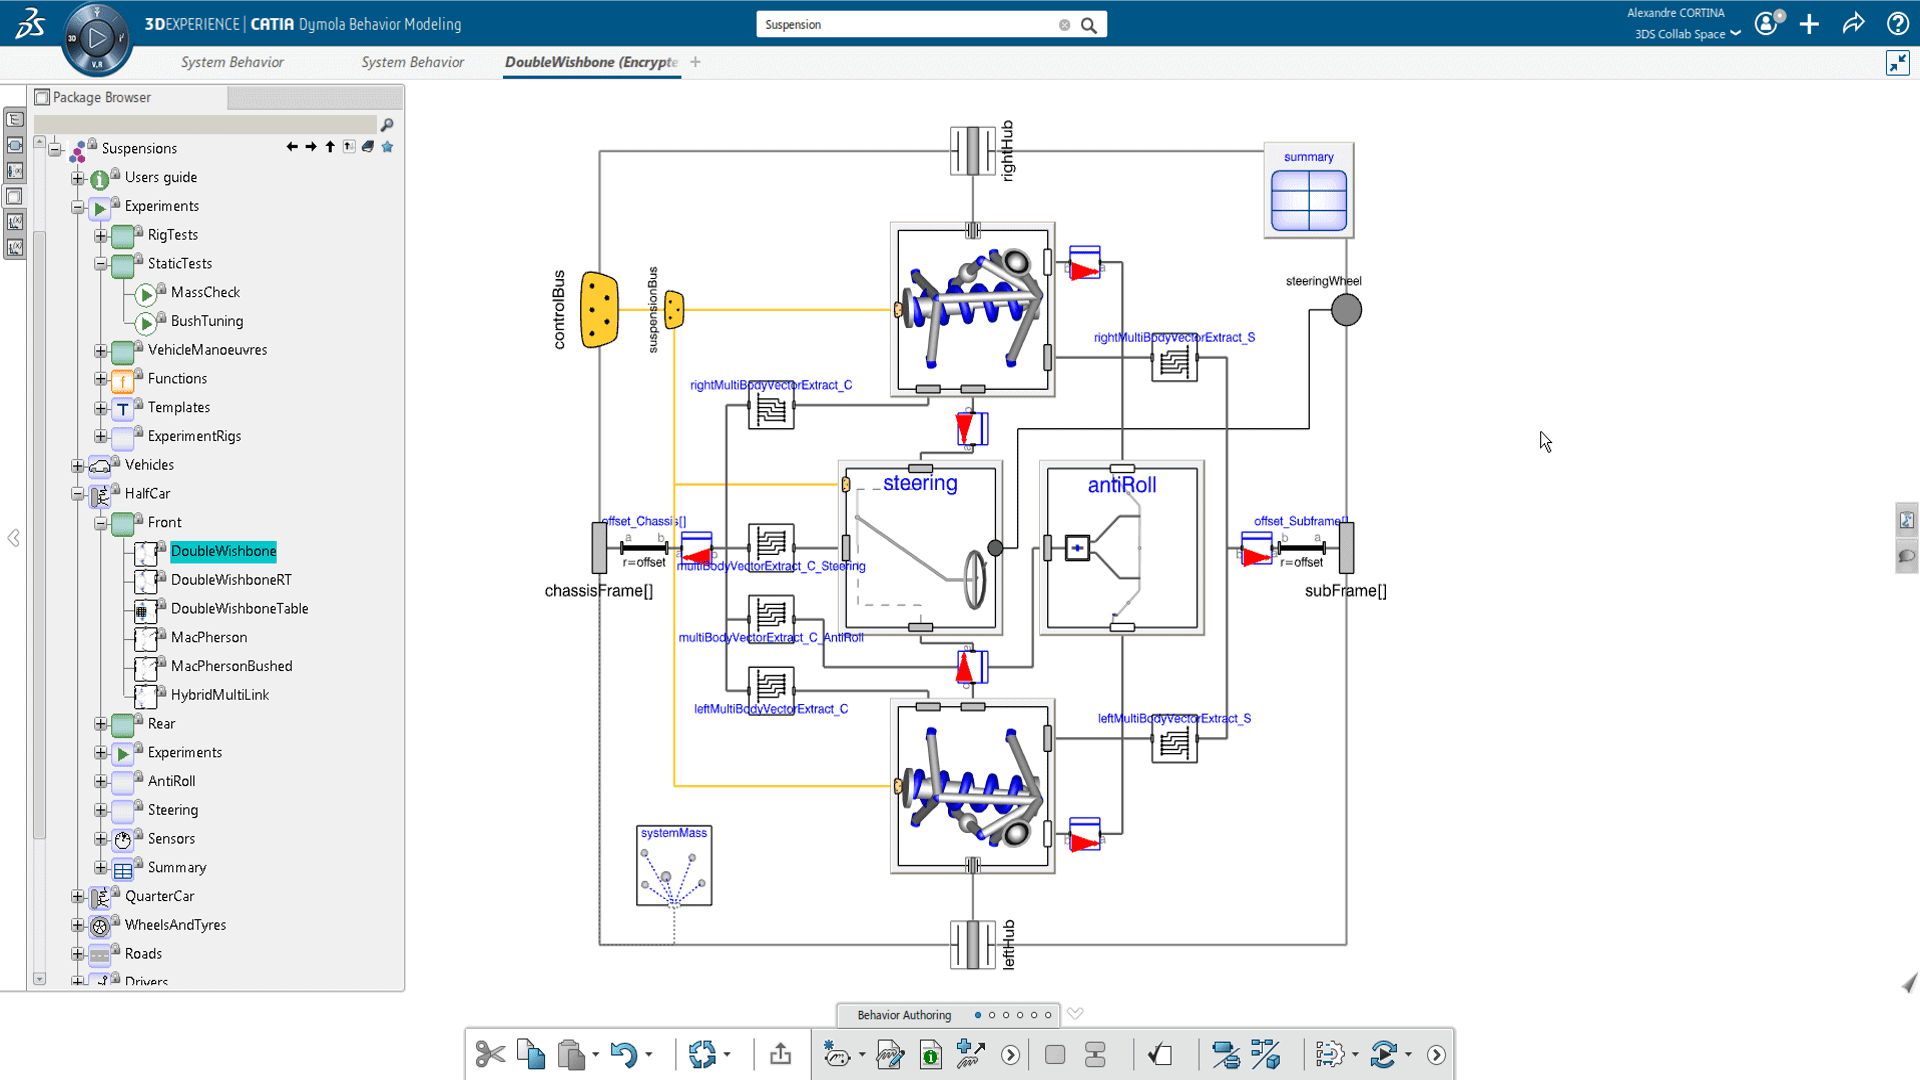This screenshot has height=1080, width=1920.
Task: Enable Behavior Authoring mode toggle
Action: (977, 1014)
